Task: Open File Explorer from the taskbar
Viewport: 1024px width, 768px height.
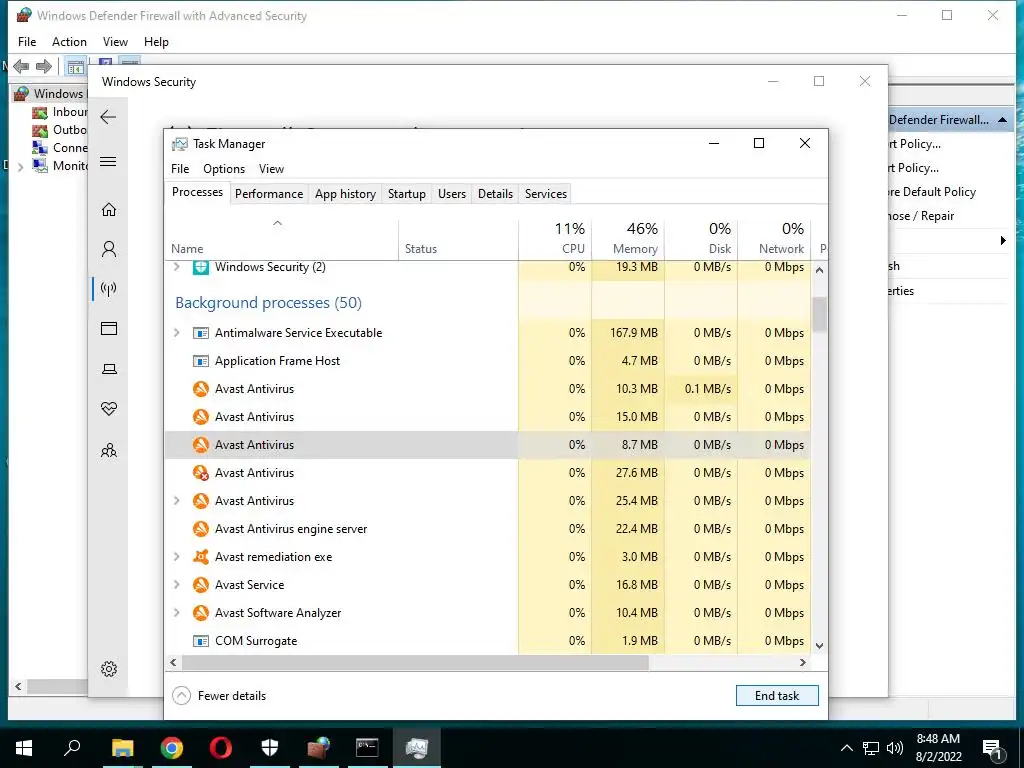Action: click(x=122, y=748)
